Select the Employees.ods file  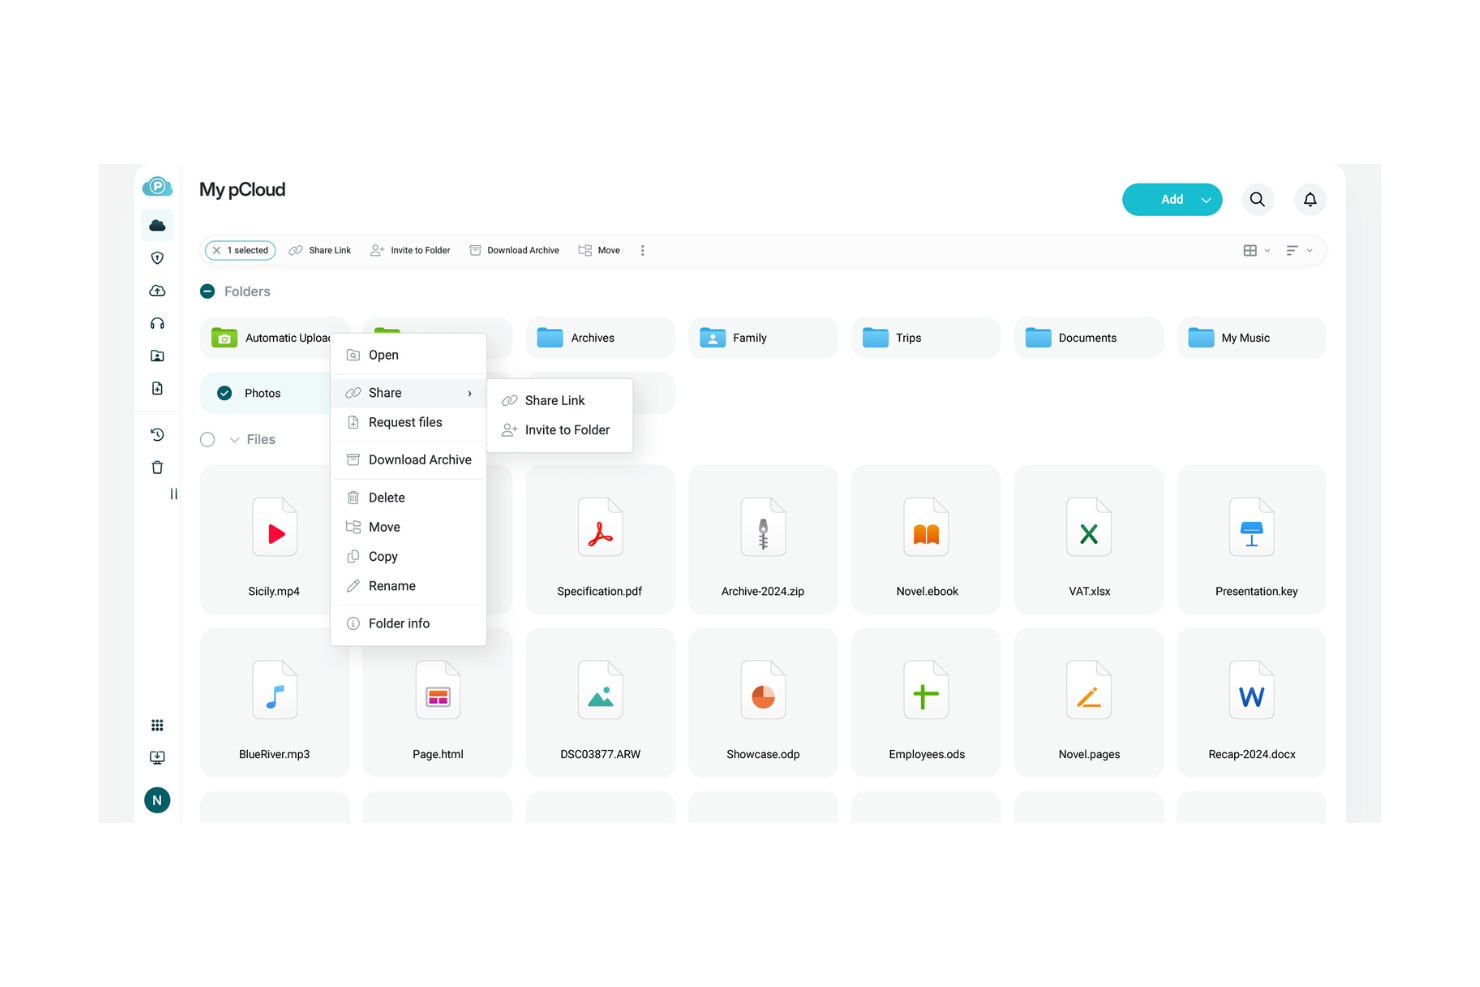point(926,703)
